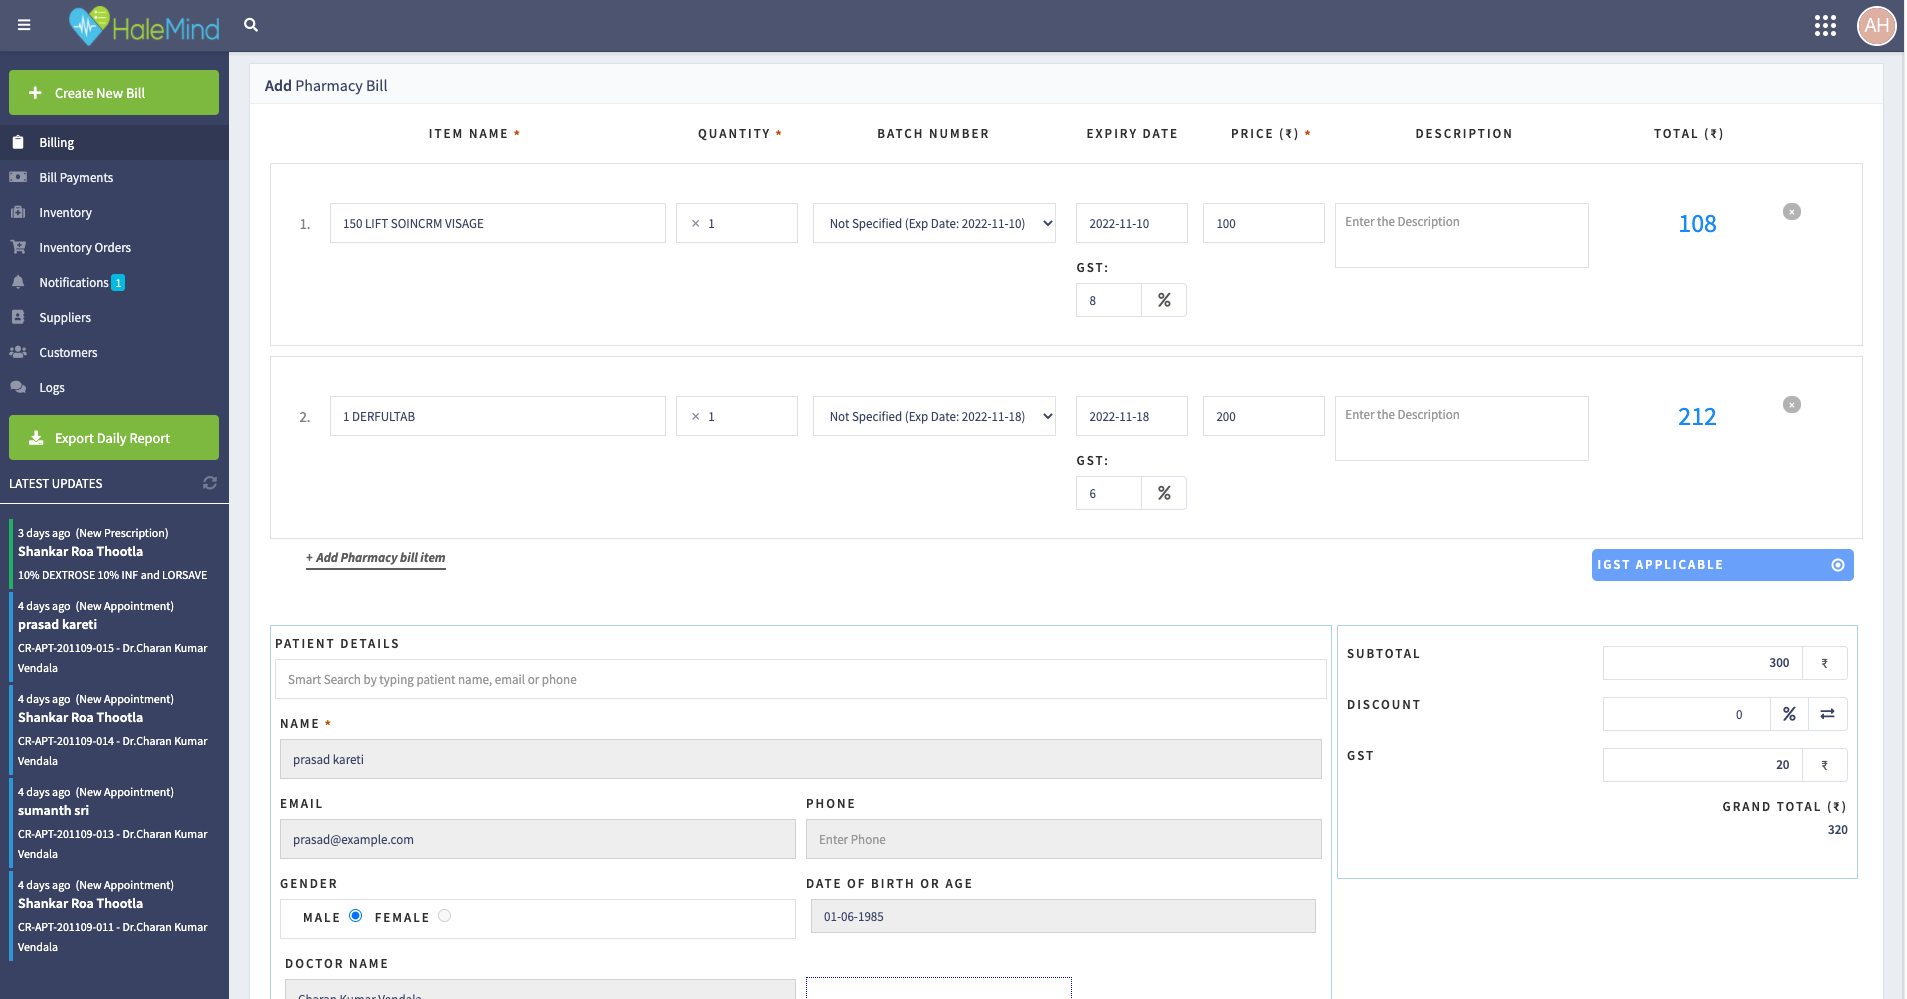The height and width of the screenshot is (999, 1907).
Task: Click the Add Pharmacy bill item link
Action: click(x=375, y=558)
